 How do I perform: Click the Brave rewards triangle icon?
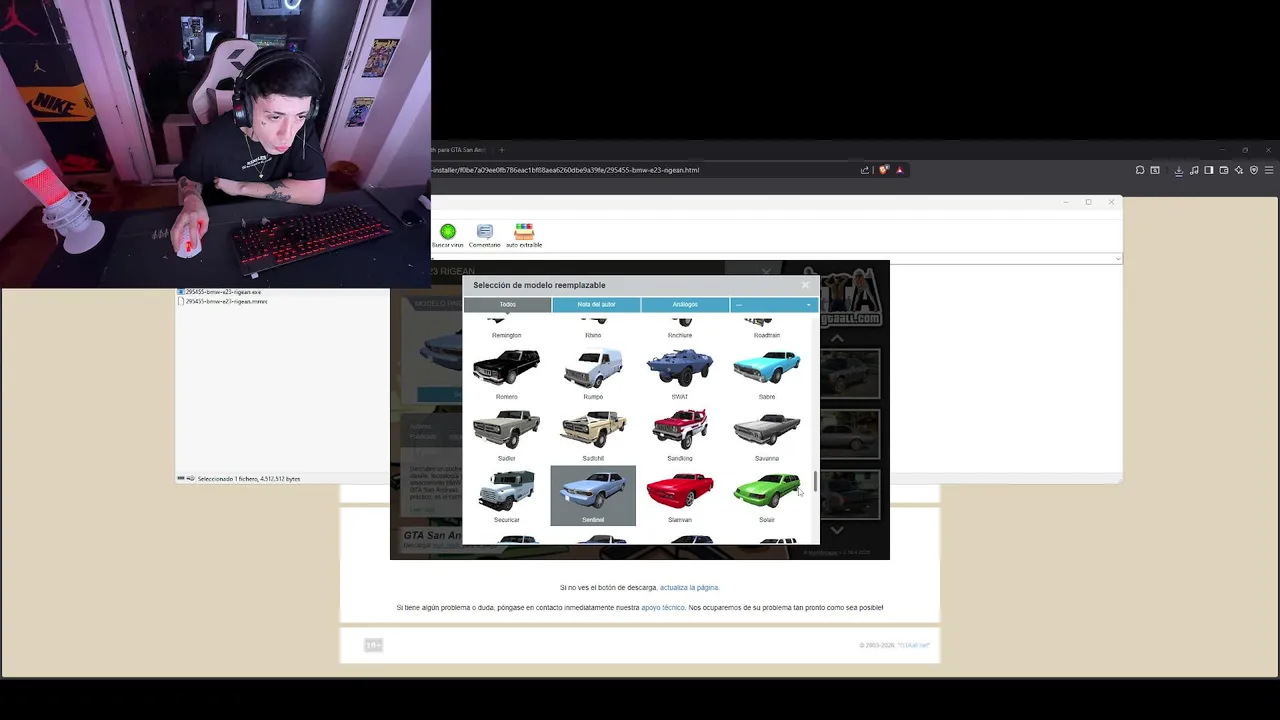tap(899, 170)
